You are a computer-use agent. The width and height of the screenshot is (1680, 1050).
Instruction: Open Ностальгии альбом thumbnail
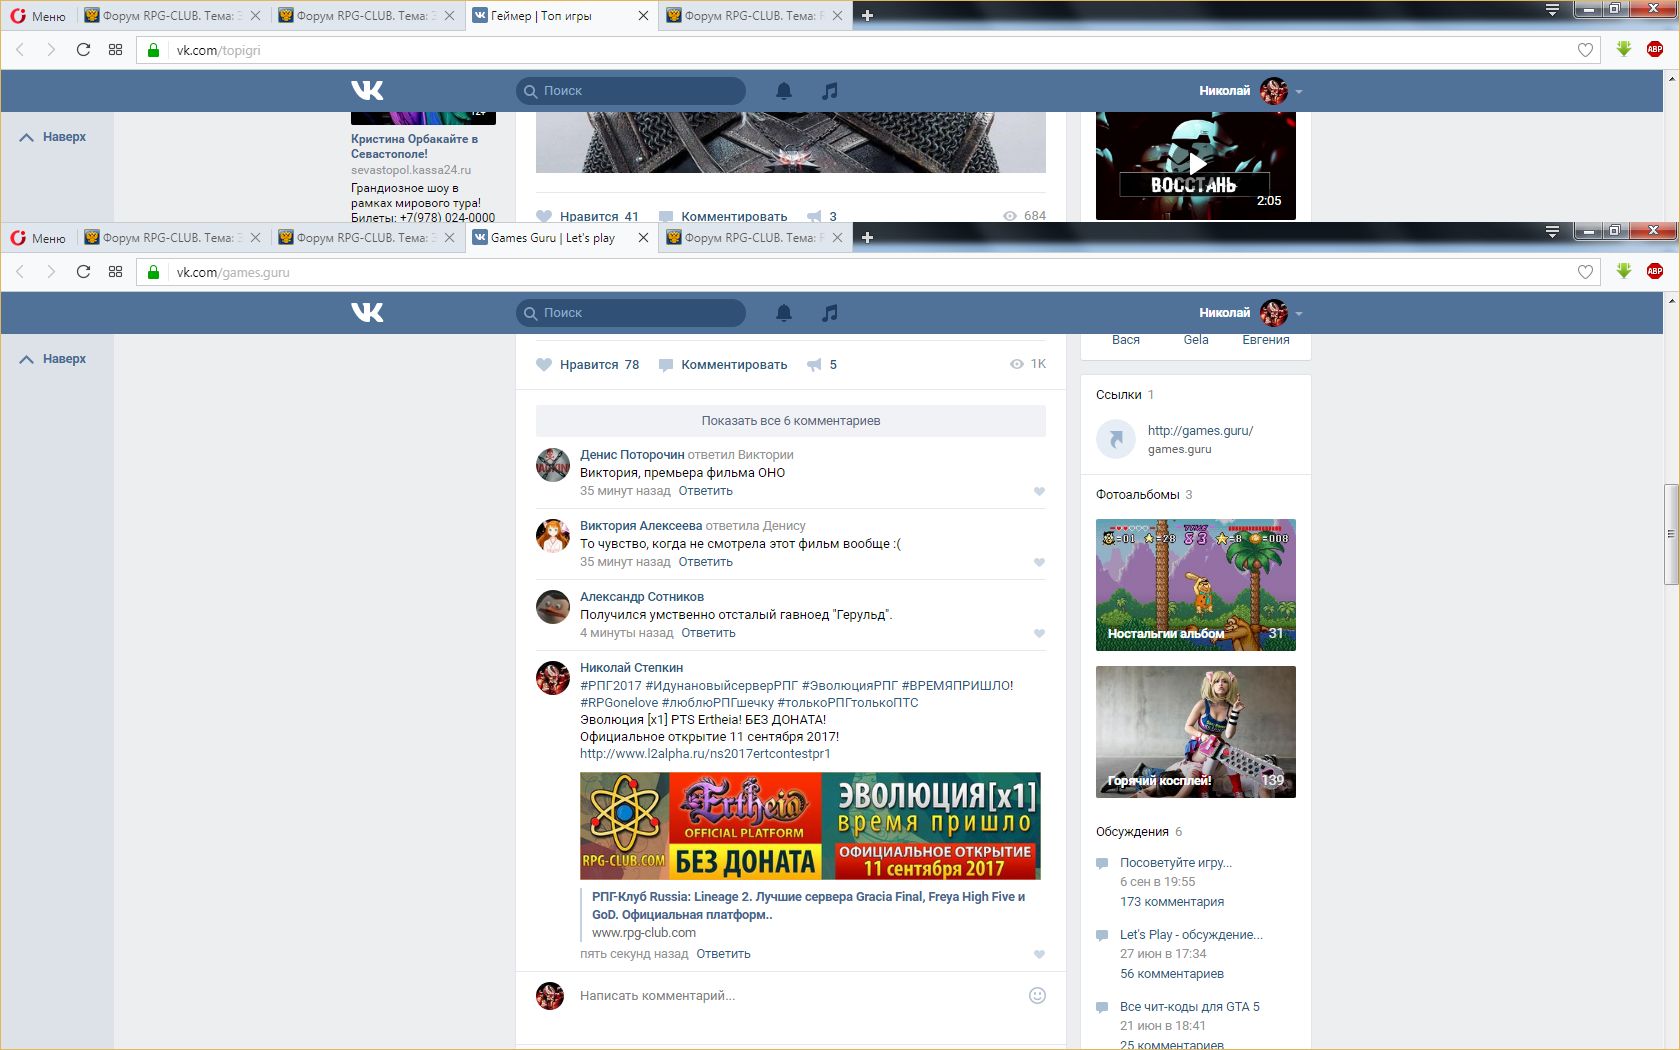[1196, 585]
